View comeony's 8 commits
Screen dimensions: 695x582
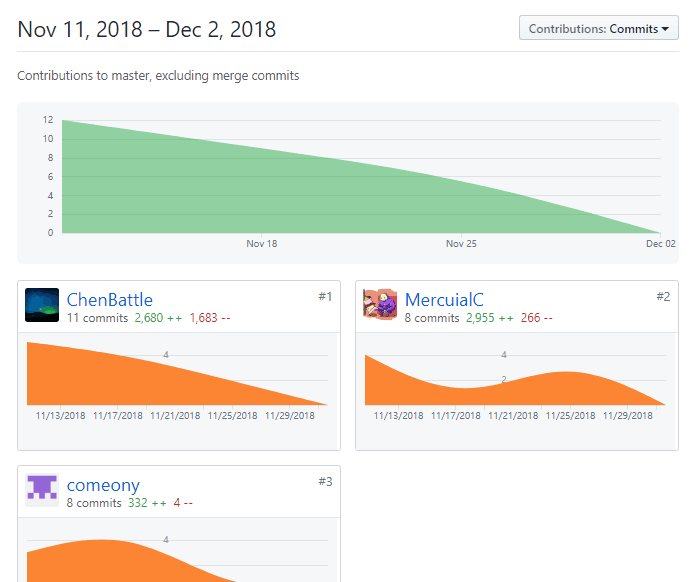click(x=94, y=503)
